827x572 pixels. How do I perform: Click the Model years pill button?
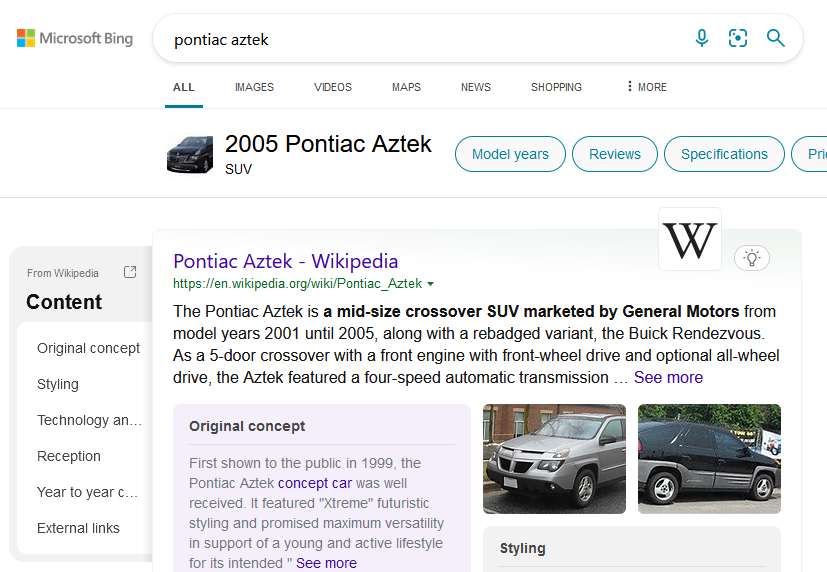point(510,154)
